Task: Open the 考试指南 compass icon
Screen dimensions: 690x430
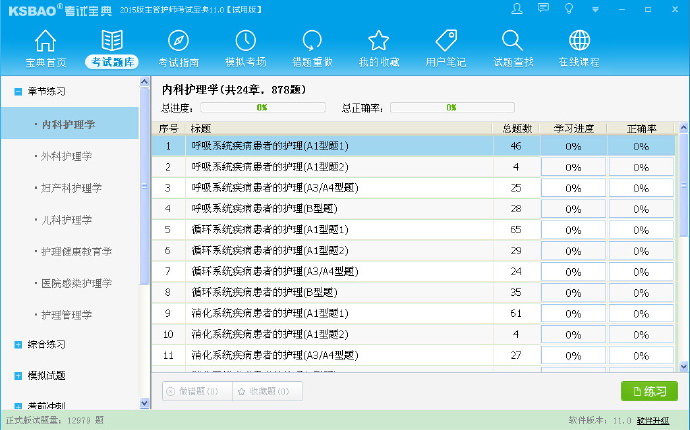Action: point(178,40)
